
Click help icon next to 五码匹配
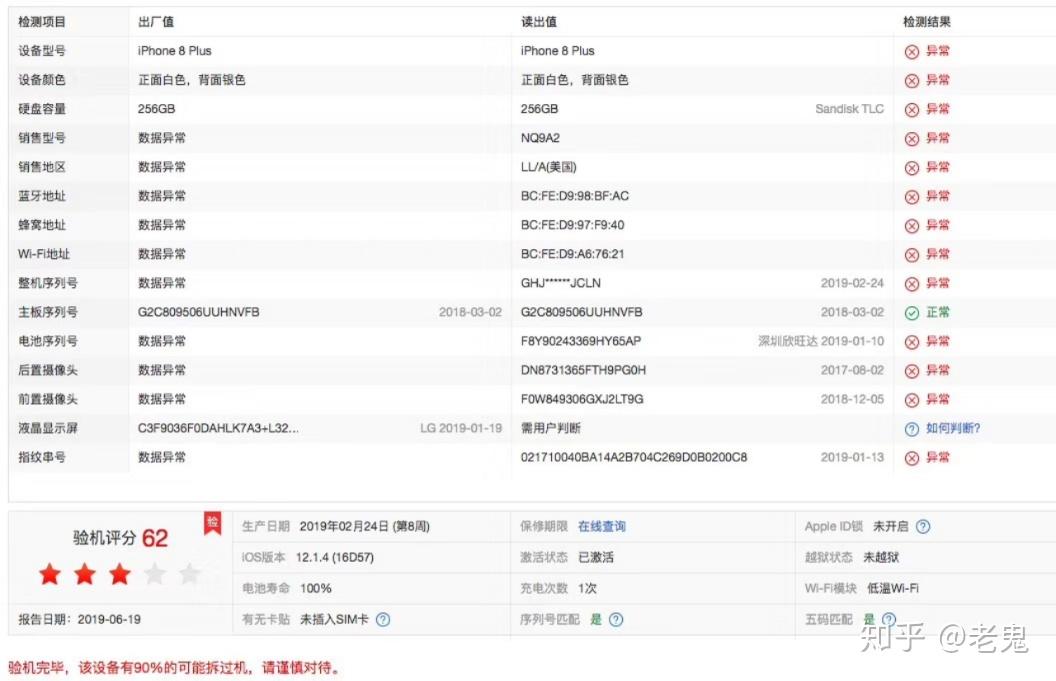click(x=889, y=618)
